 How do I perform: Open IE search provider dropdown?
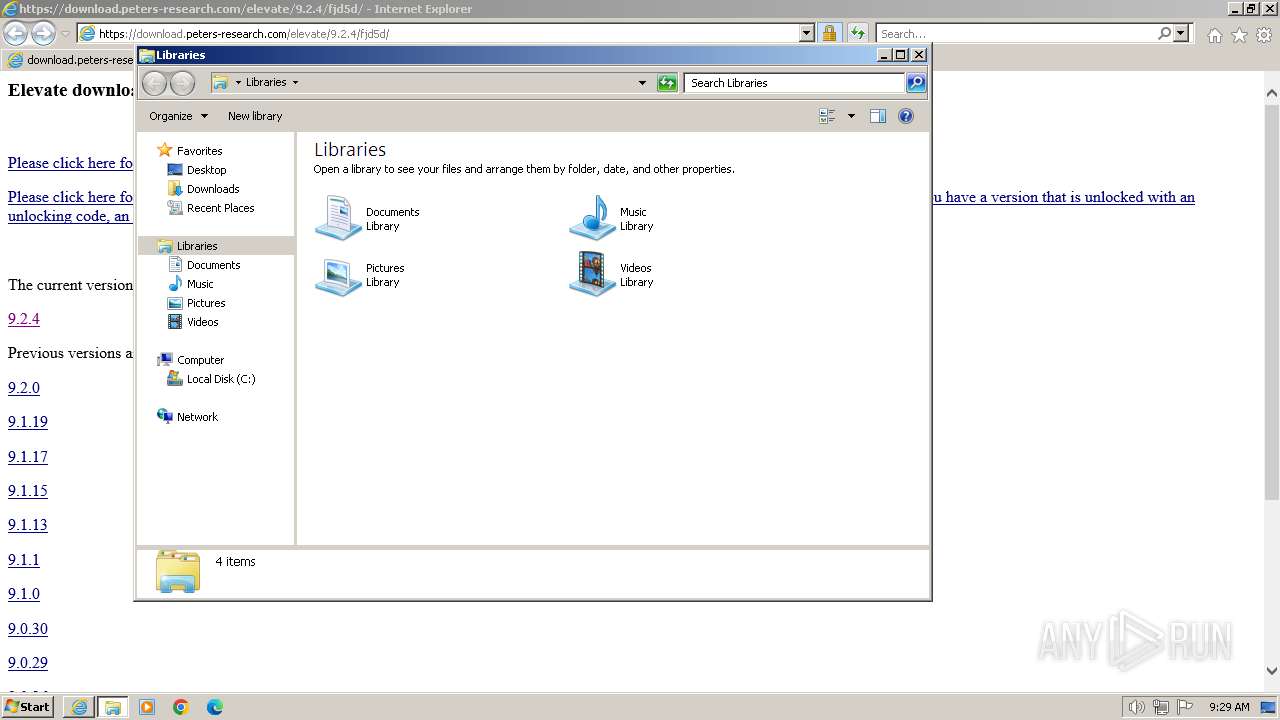point(1181,33)
